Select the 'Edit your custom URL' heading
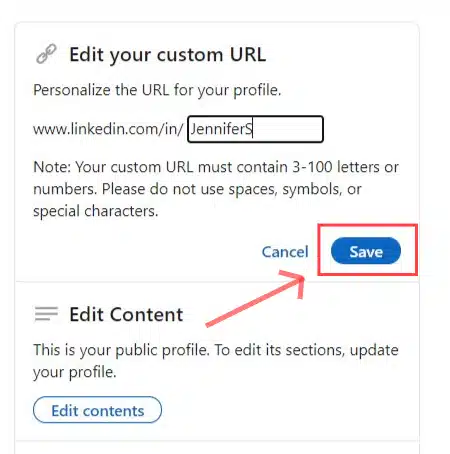 168,55
